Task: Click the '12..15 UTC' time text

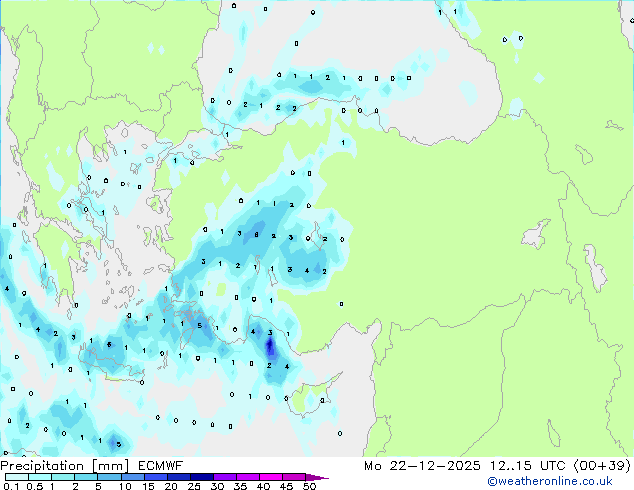Action: click(527, 466)
